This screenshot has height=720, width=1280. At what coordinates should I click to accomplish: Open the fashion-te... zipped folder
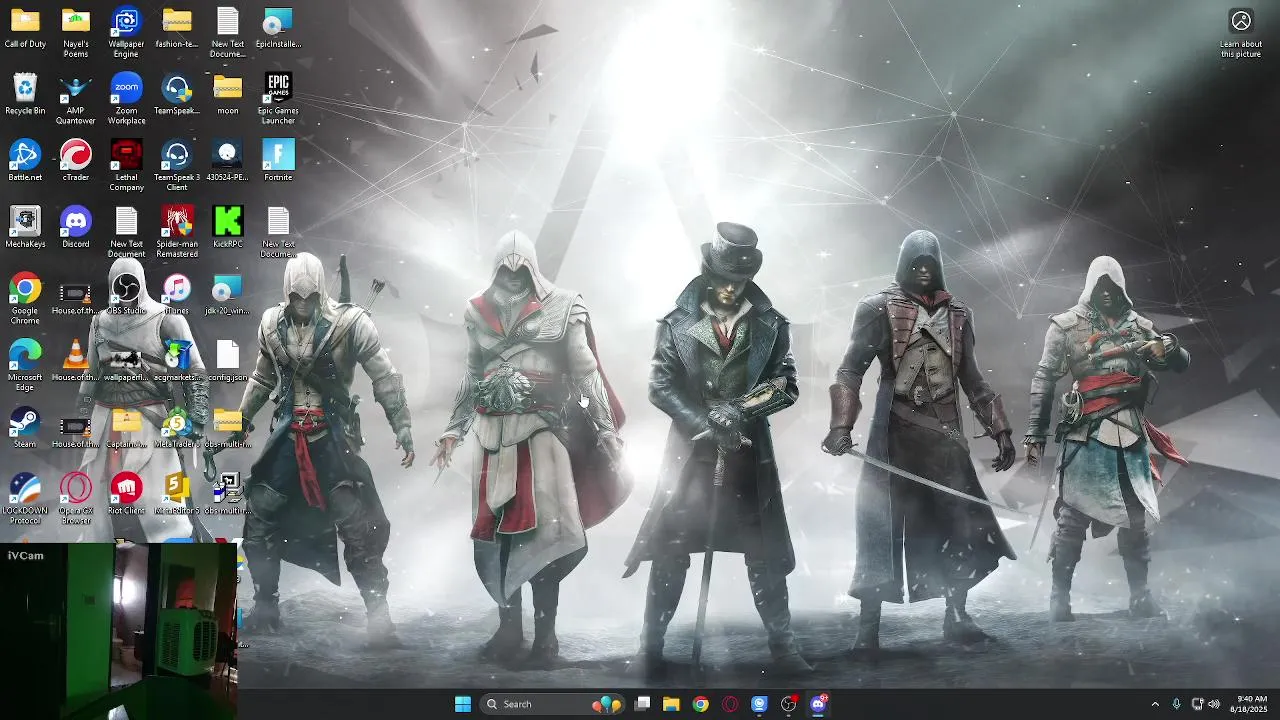(x=177, y=28)
